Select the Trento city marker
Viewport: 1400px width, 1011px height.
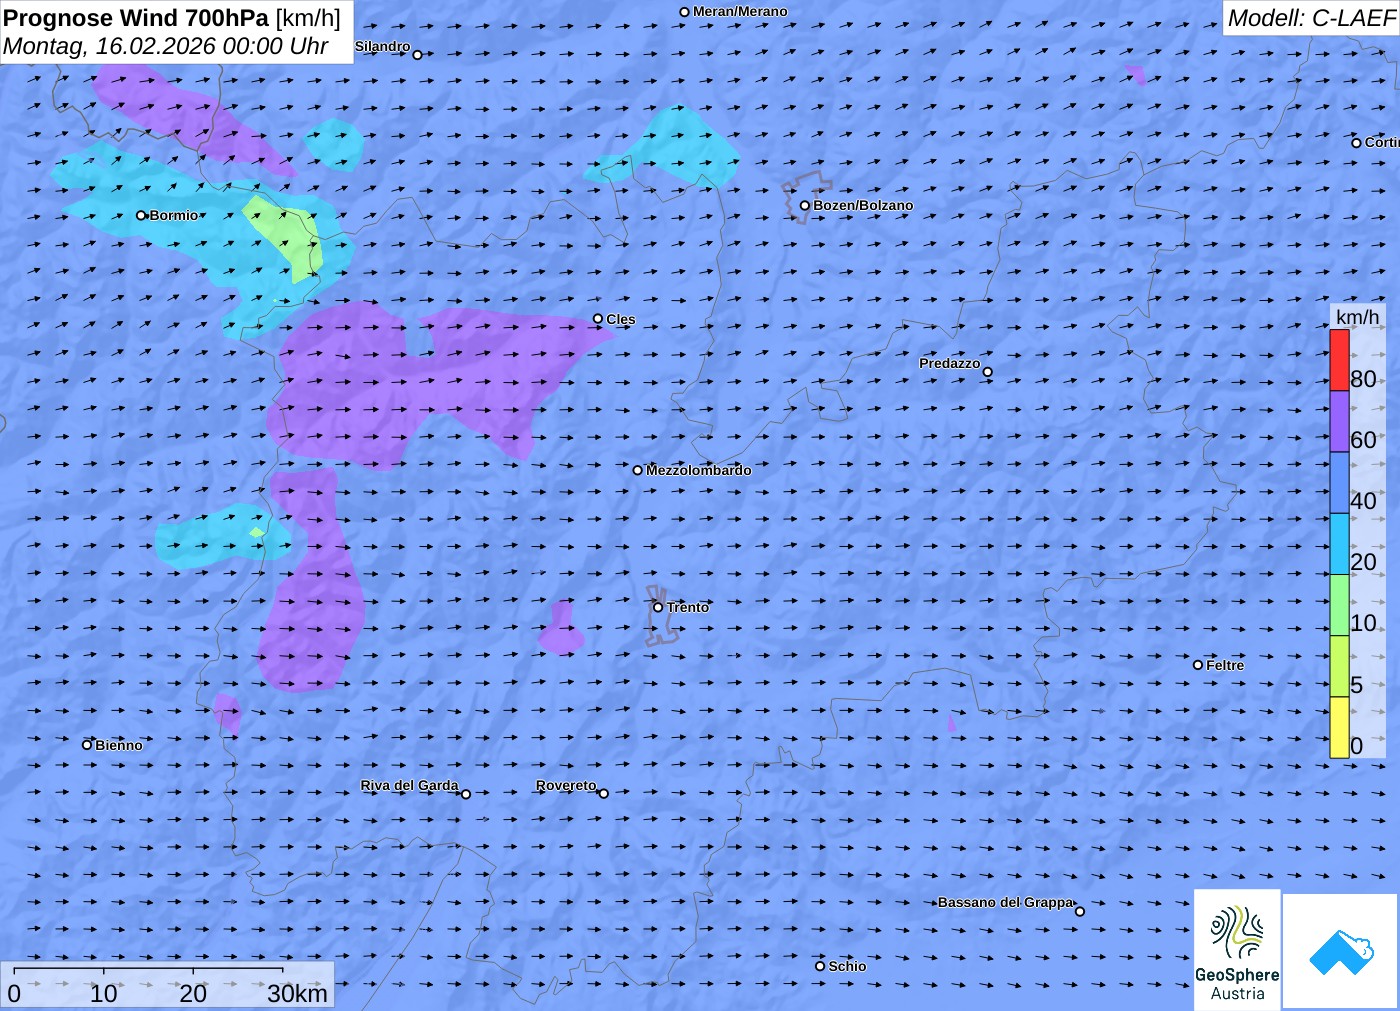tap(658, 607)
